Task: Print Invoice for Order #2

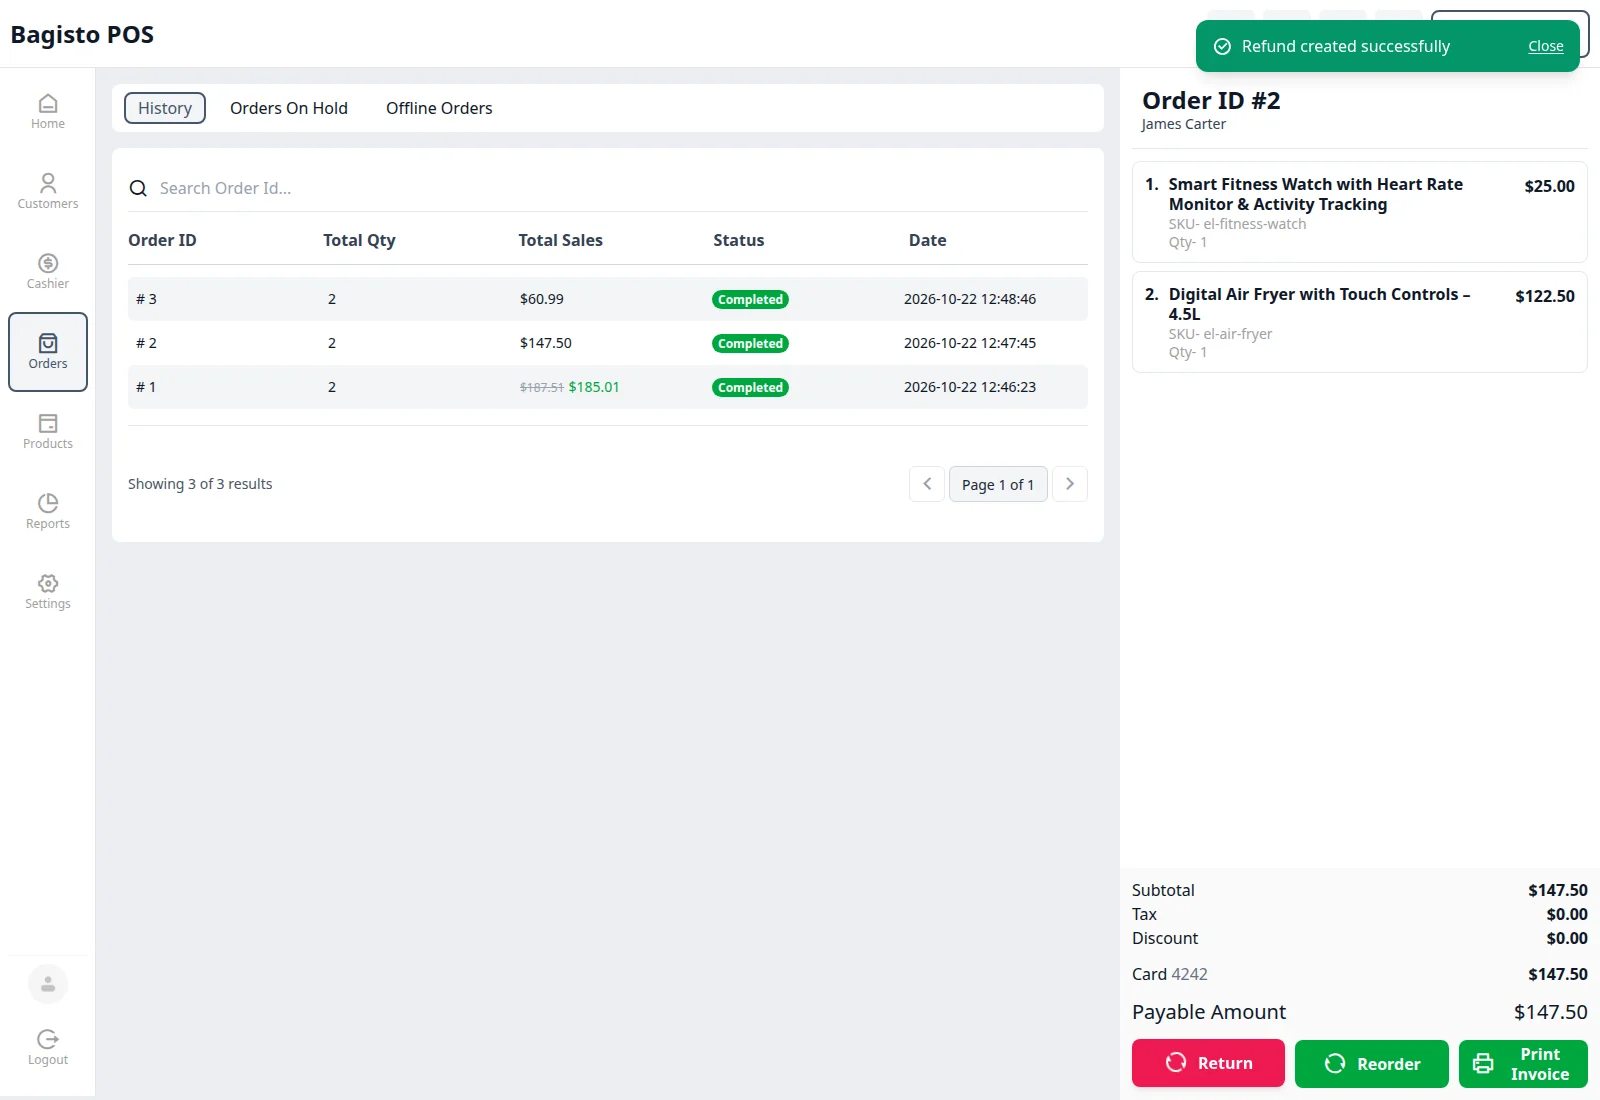Action: [1523, 1063]
